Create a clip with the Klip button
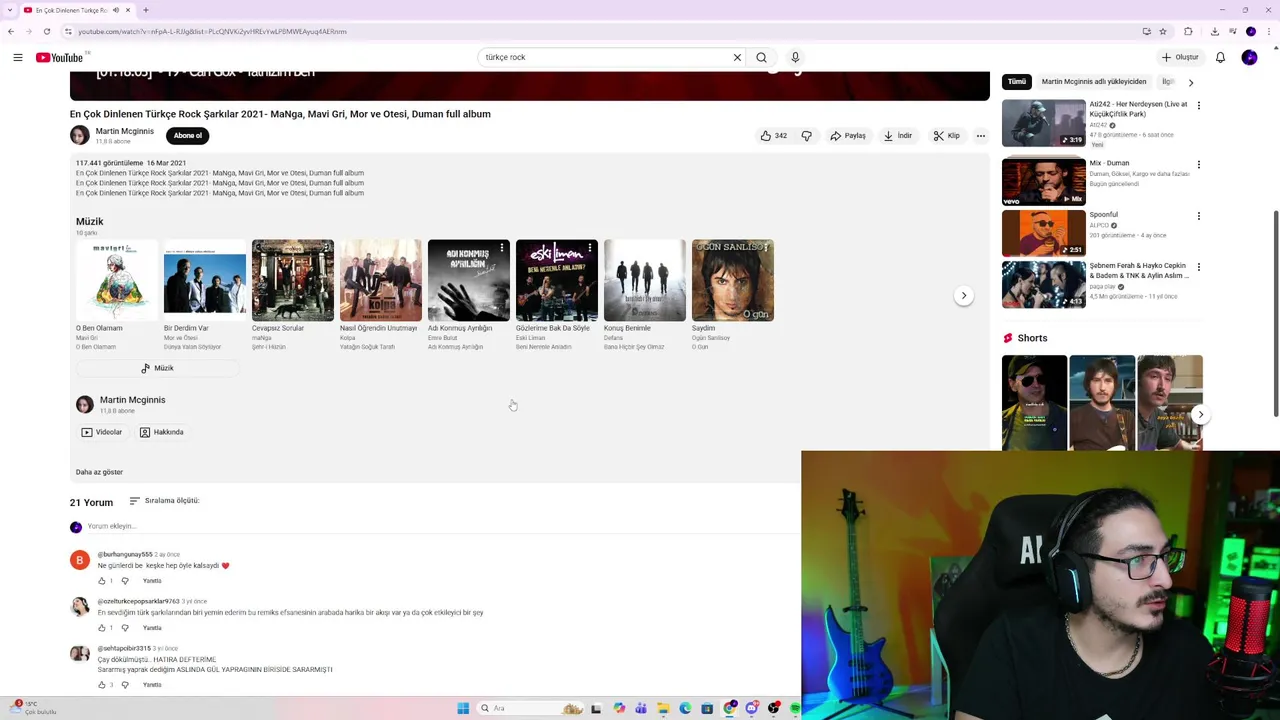Screen dimensions: 1280x720 [x=947, y=136]
